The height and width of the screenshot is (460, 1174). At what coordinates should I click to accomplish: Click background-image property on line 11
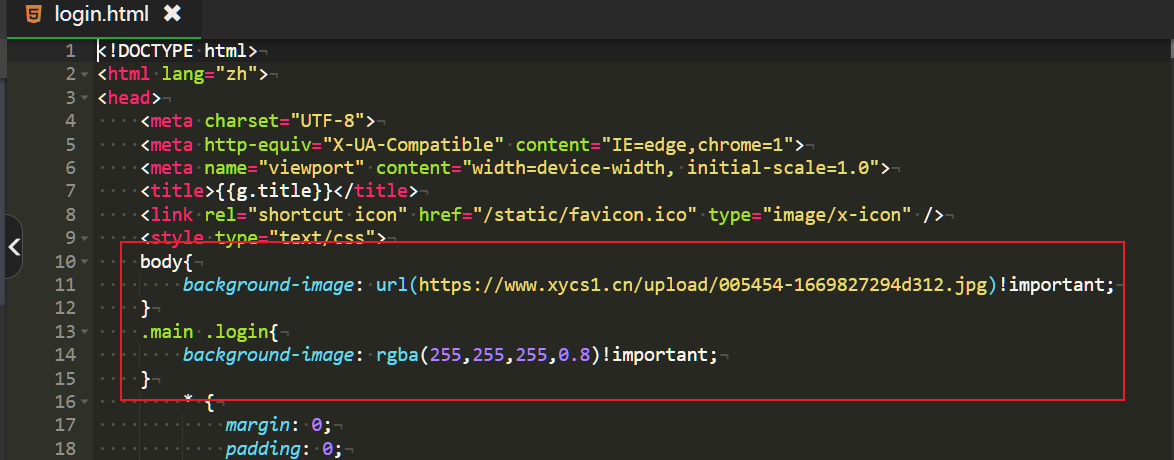[269, 285]
